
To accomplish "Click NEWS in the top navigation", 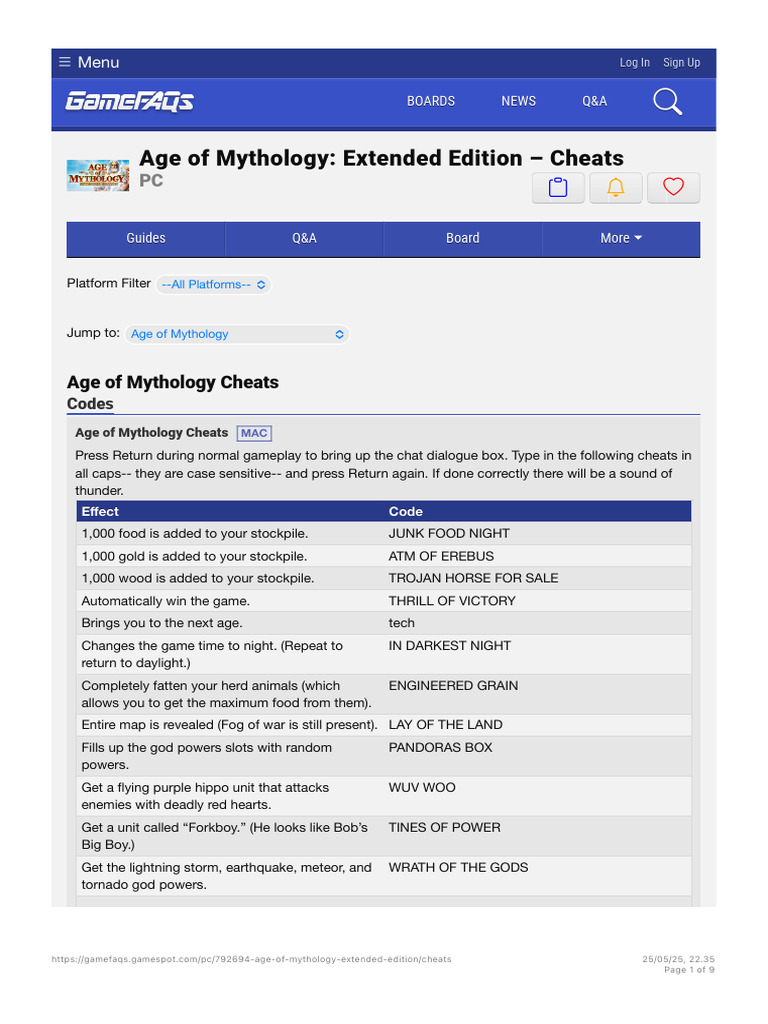I will (x=518, y=101).
